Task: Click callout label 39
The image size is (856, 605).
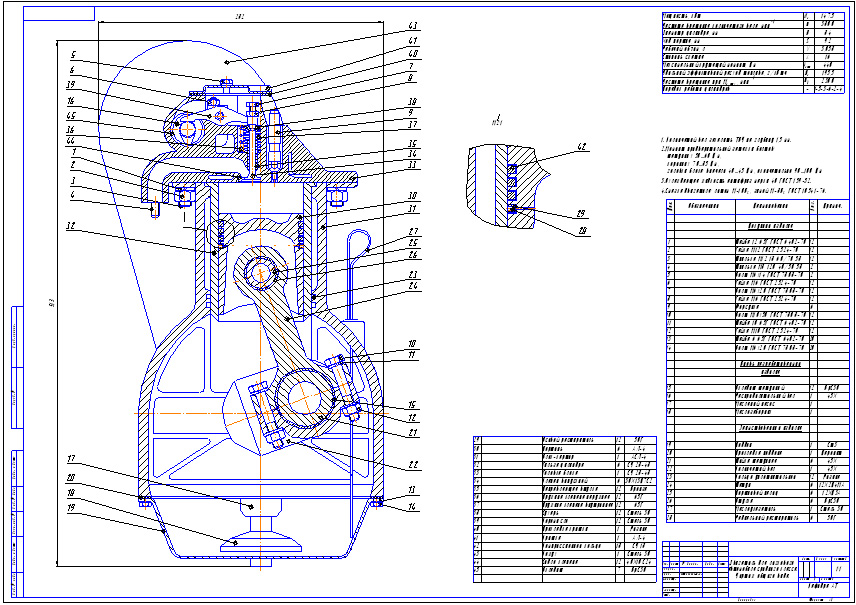Action: coord(70,85)
